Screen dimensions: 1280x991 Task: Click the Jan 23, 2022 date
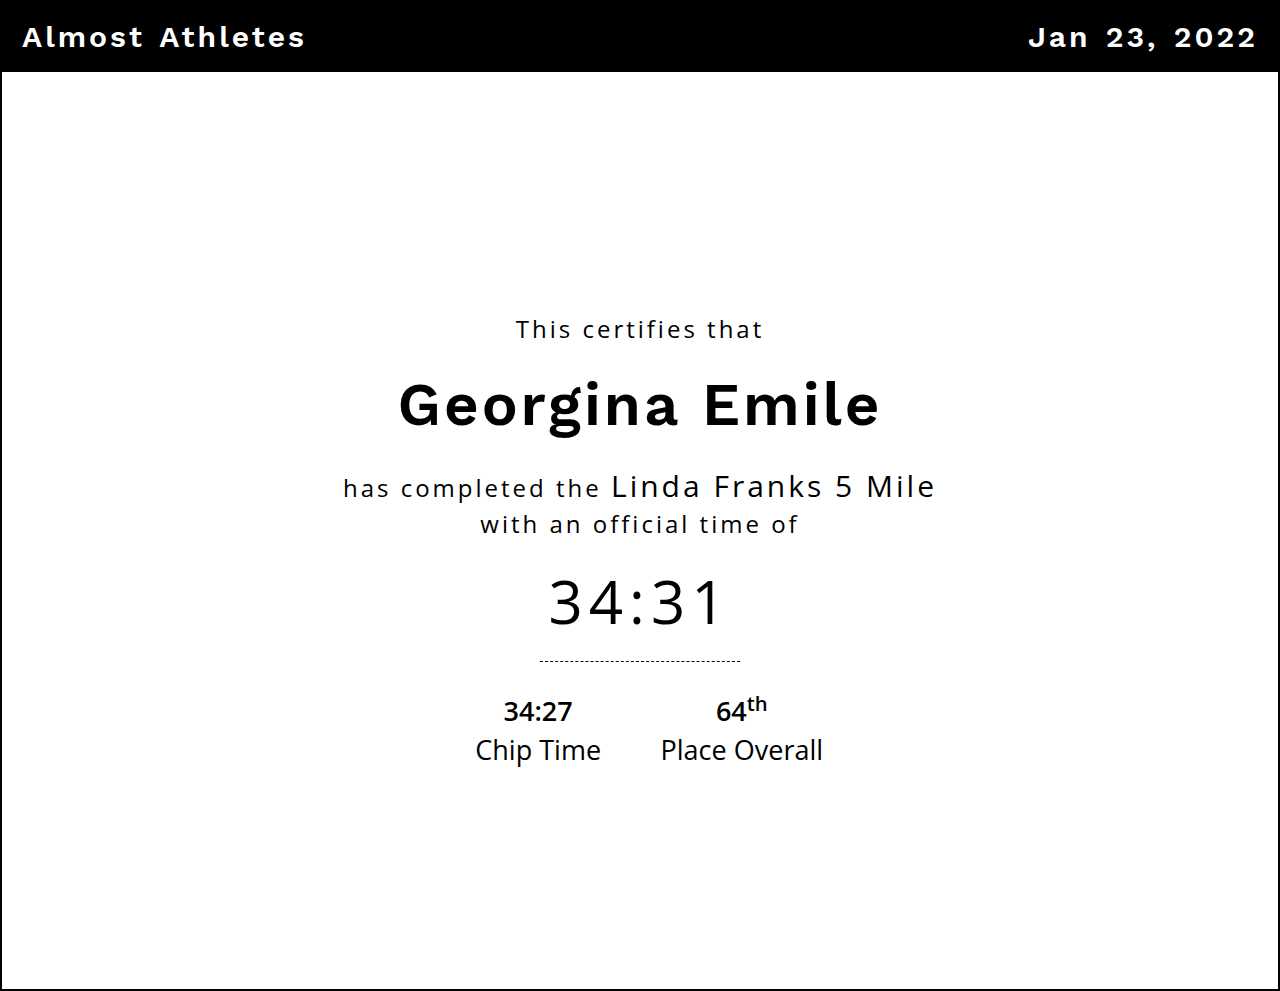(1141, 38)
